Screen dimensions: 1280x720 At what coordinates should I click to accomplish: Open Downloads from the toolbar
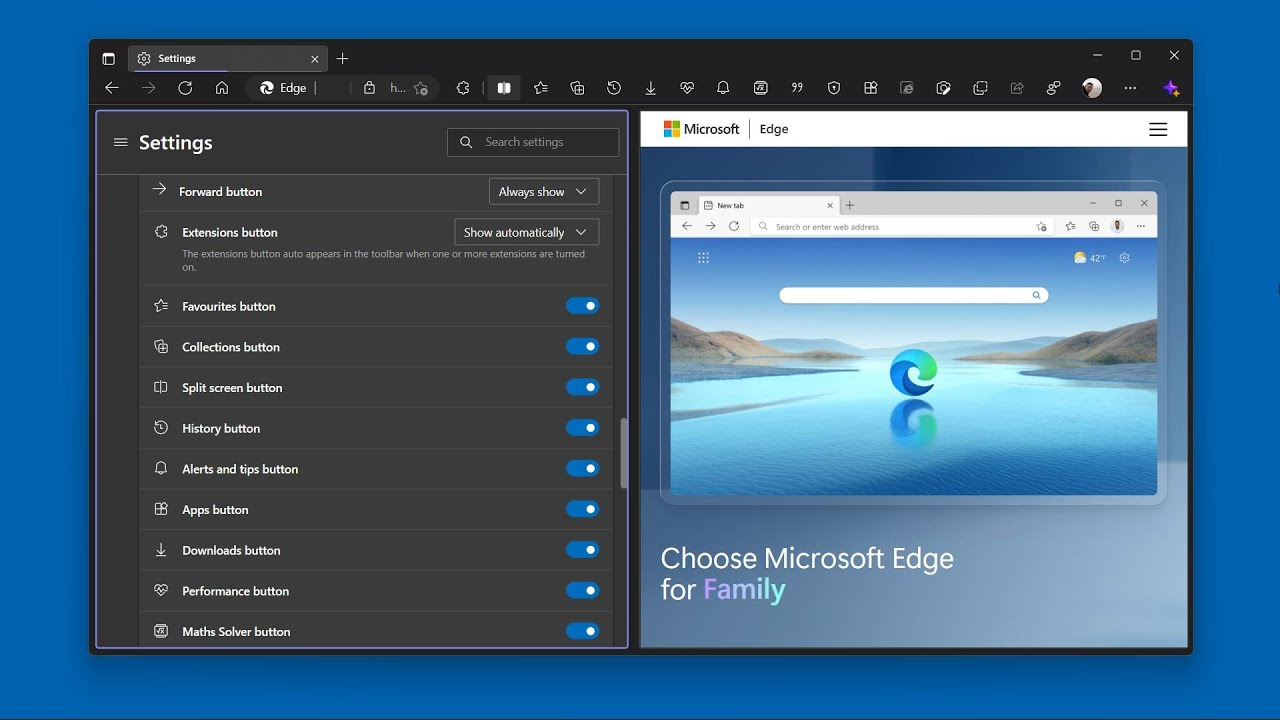(650, 88)
